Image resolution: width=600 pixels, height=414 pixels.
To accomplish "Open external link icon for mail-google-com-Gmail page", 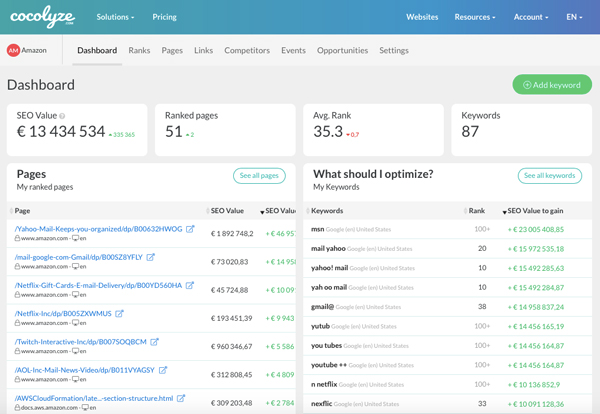I will (x=151, y=257).
